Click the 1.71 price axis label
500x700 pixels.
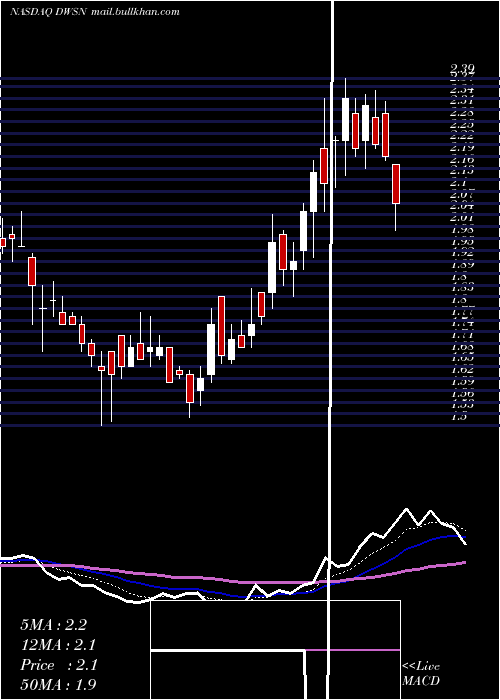(462, 334)
